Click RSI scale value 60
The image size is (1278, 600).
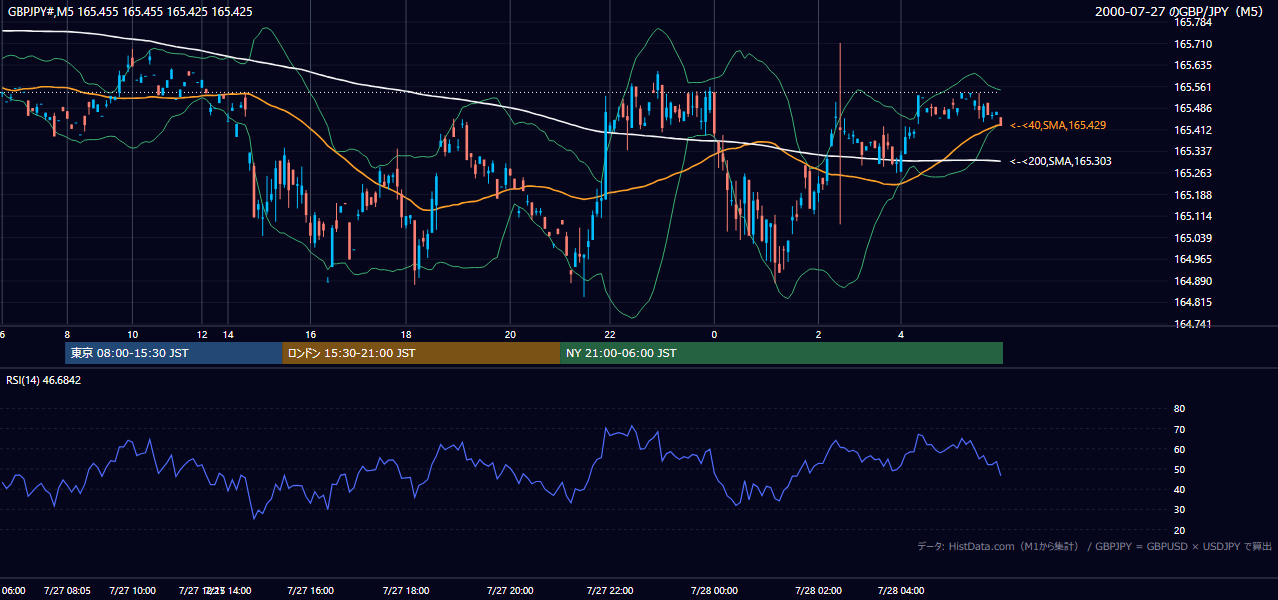point(1179,449)
